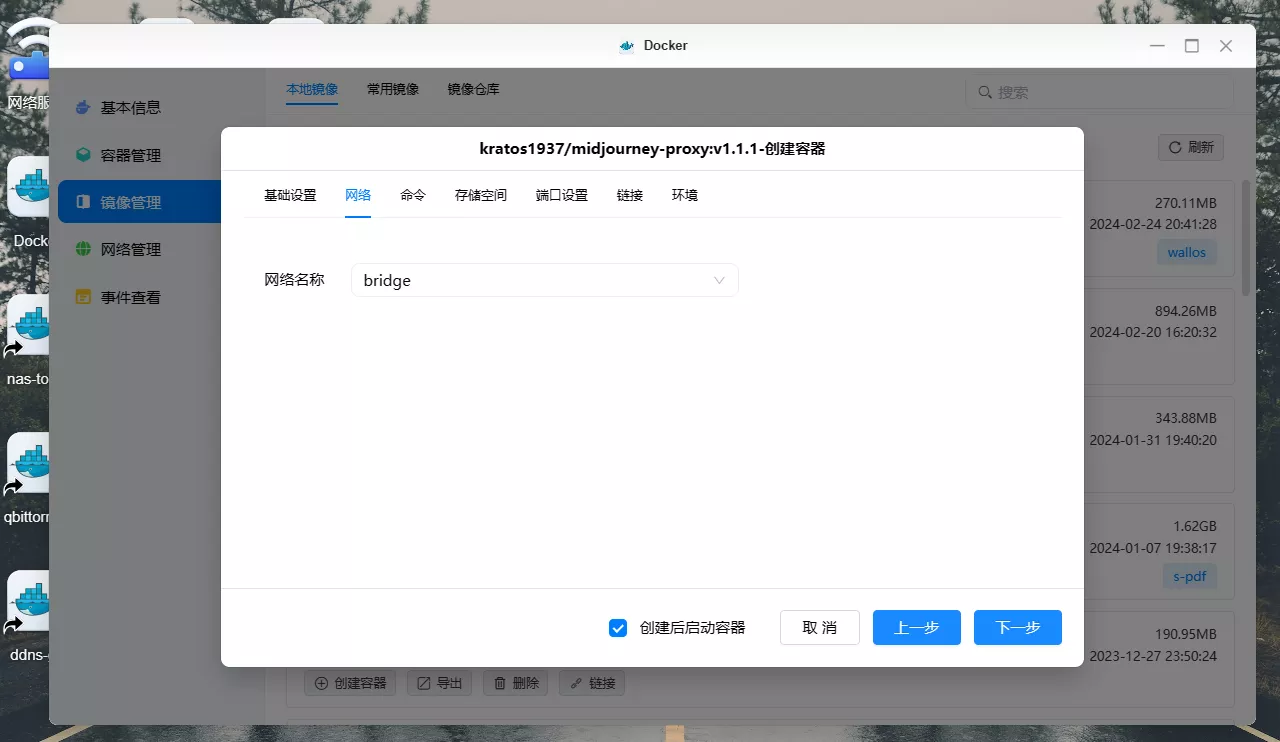Go to the 端口设置 tab
Viewport: 1280px width, 742px height.
click(562, 195)
